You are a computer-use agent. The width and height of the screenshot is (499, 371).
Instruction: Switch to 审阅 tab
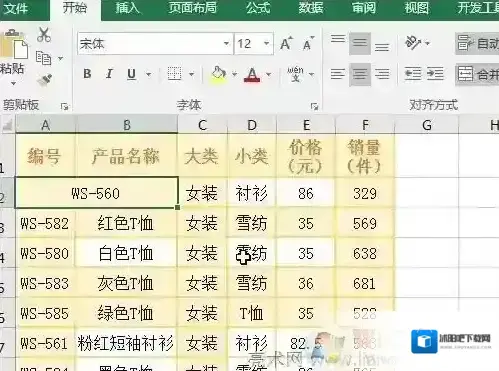(x=364, y=8)
